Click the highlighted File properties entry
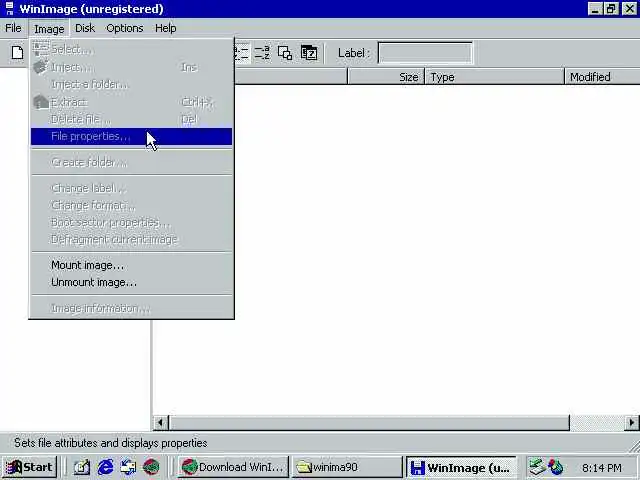This screenshot has width=640, height=480. [x=131, y=136]
